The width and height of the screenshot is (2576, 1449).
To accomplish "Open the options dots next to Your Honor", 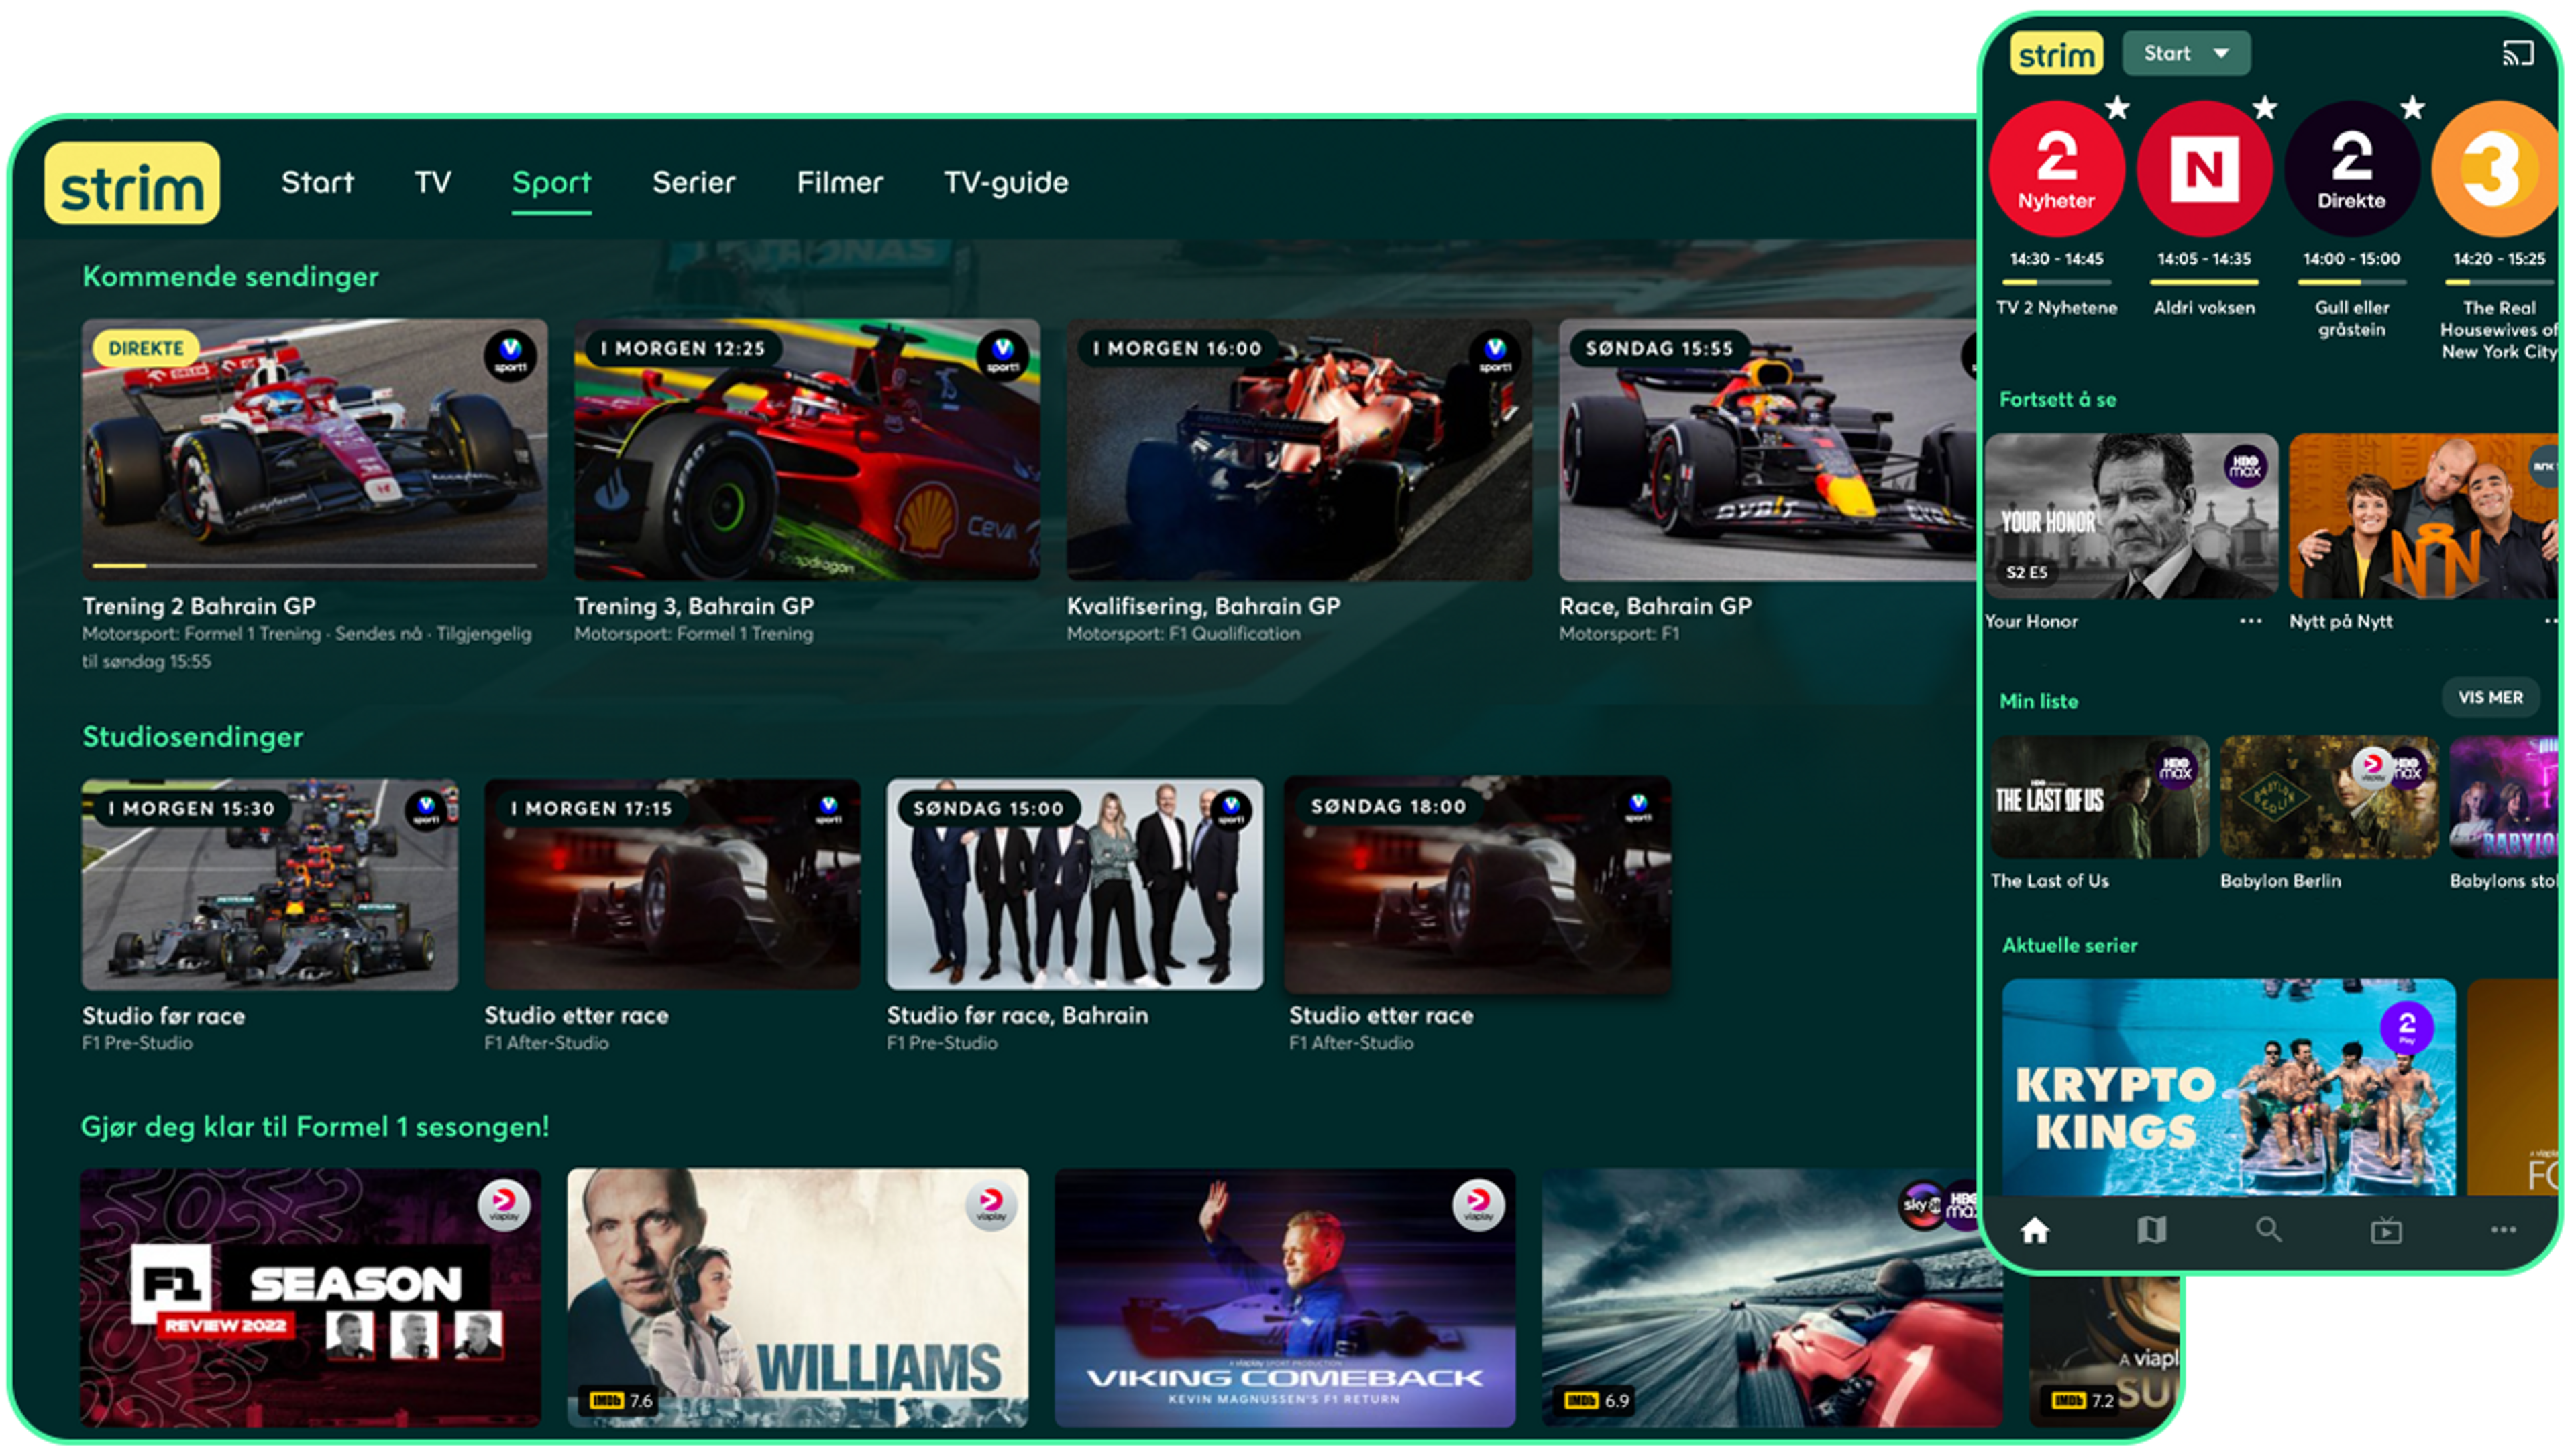I will (x=2250, y=621).
